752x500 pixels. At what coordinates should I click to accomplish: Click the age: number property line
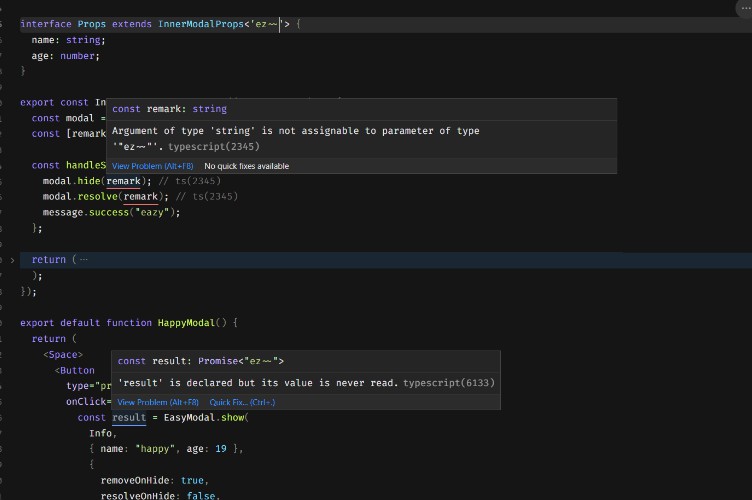(x=65, y=56)
